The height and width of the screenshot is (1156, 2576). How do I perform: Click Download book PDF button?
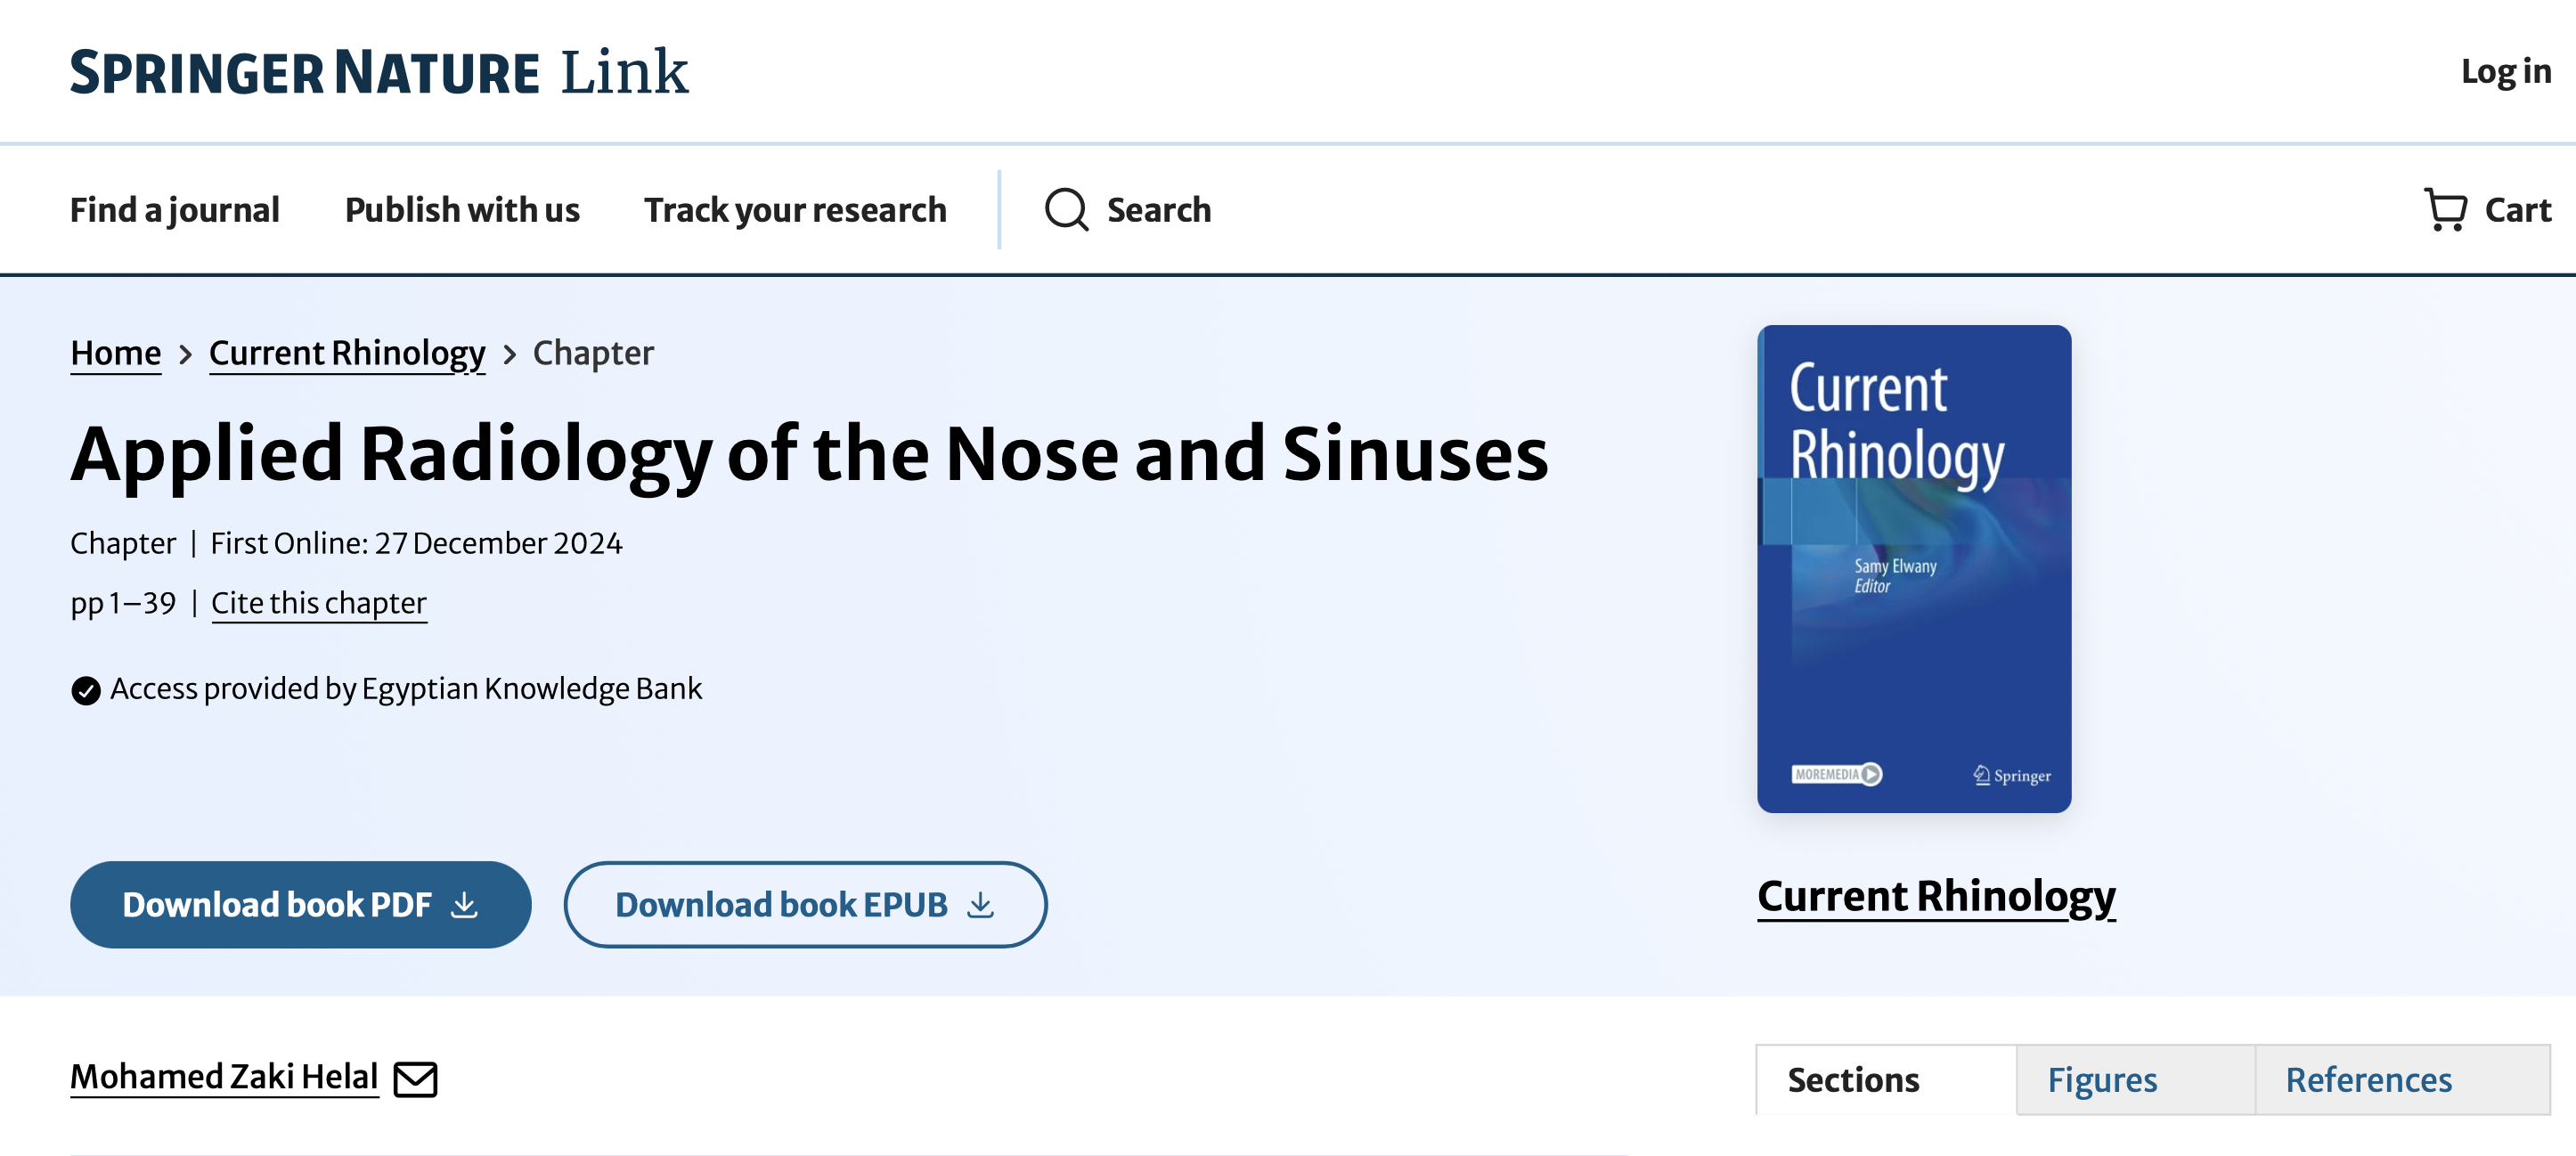(300, 905)
